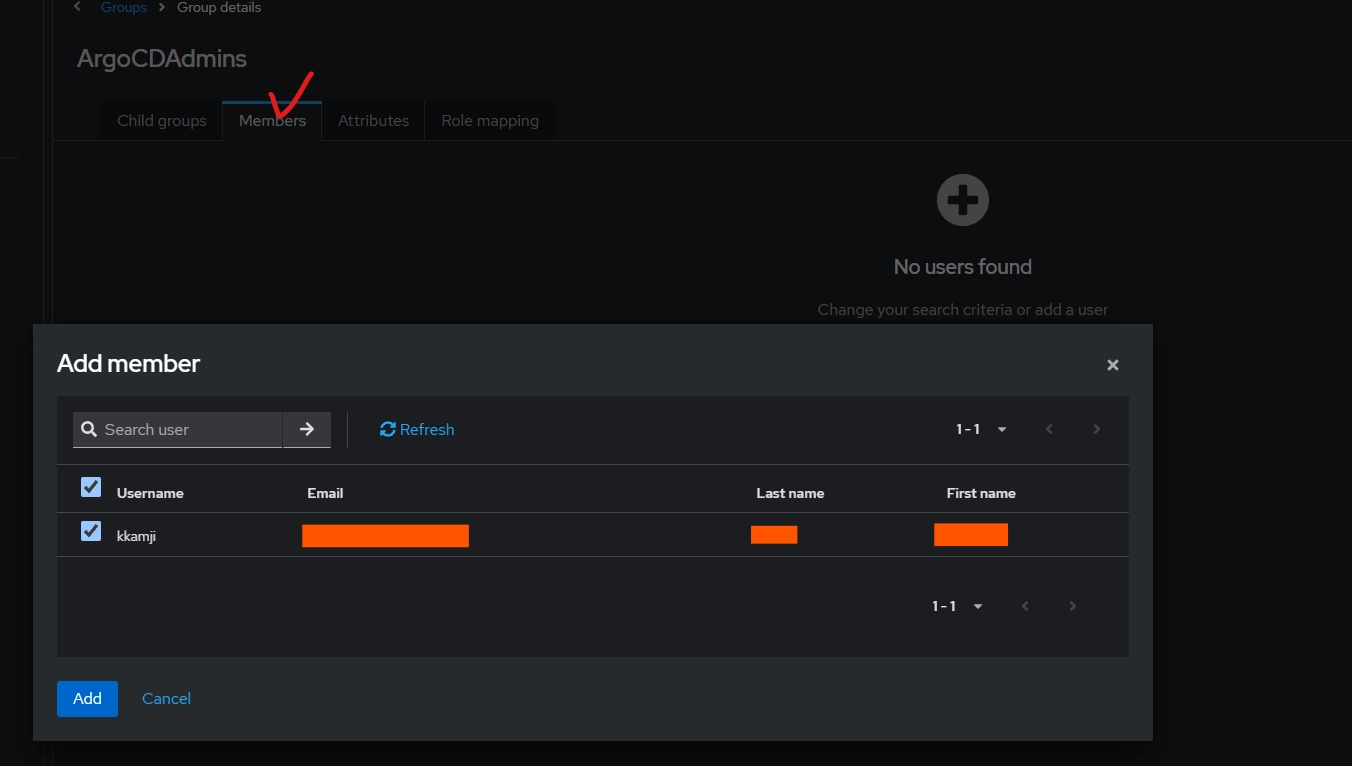
Task: Close the Add member dialog
Action: click(x=1112, y=365)
